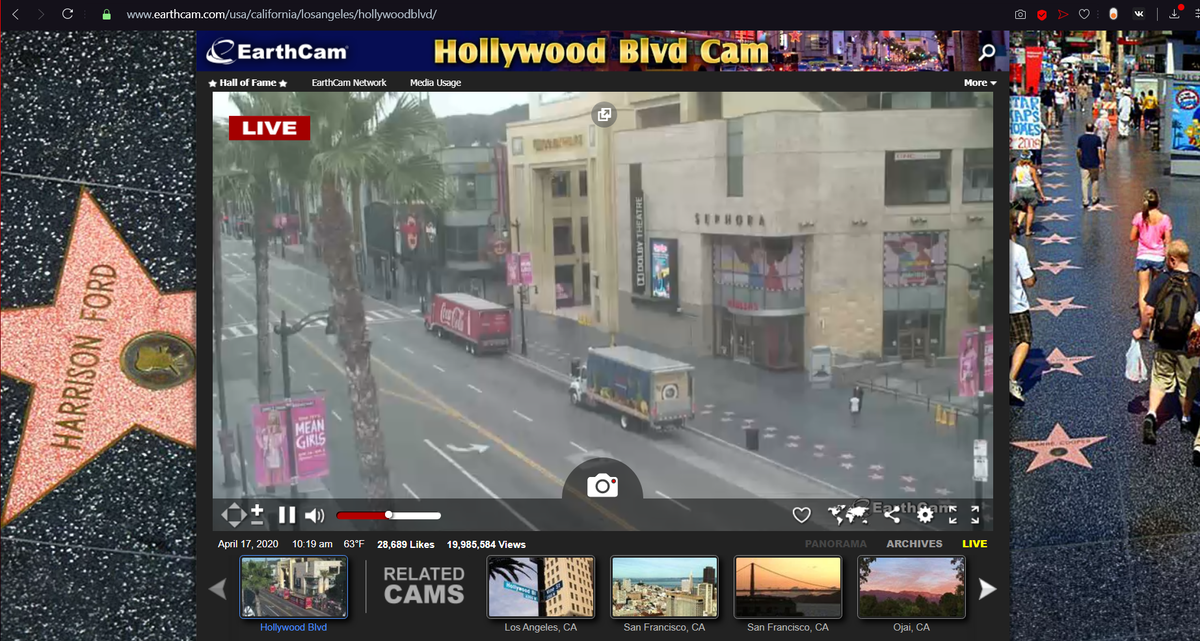Screen dimensions: 1200x641
Task: Open the site search magnifier
Action: (987, 52)
